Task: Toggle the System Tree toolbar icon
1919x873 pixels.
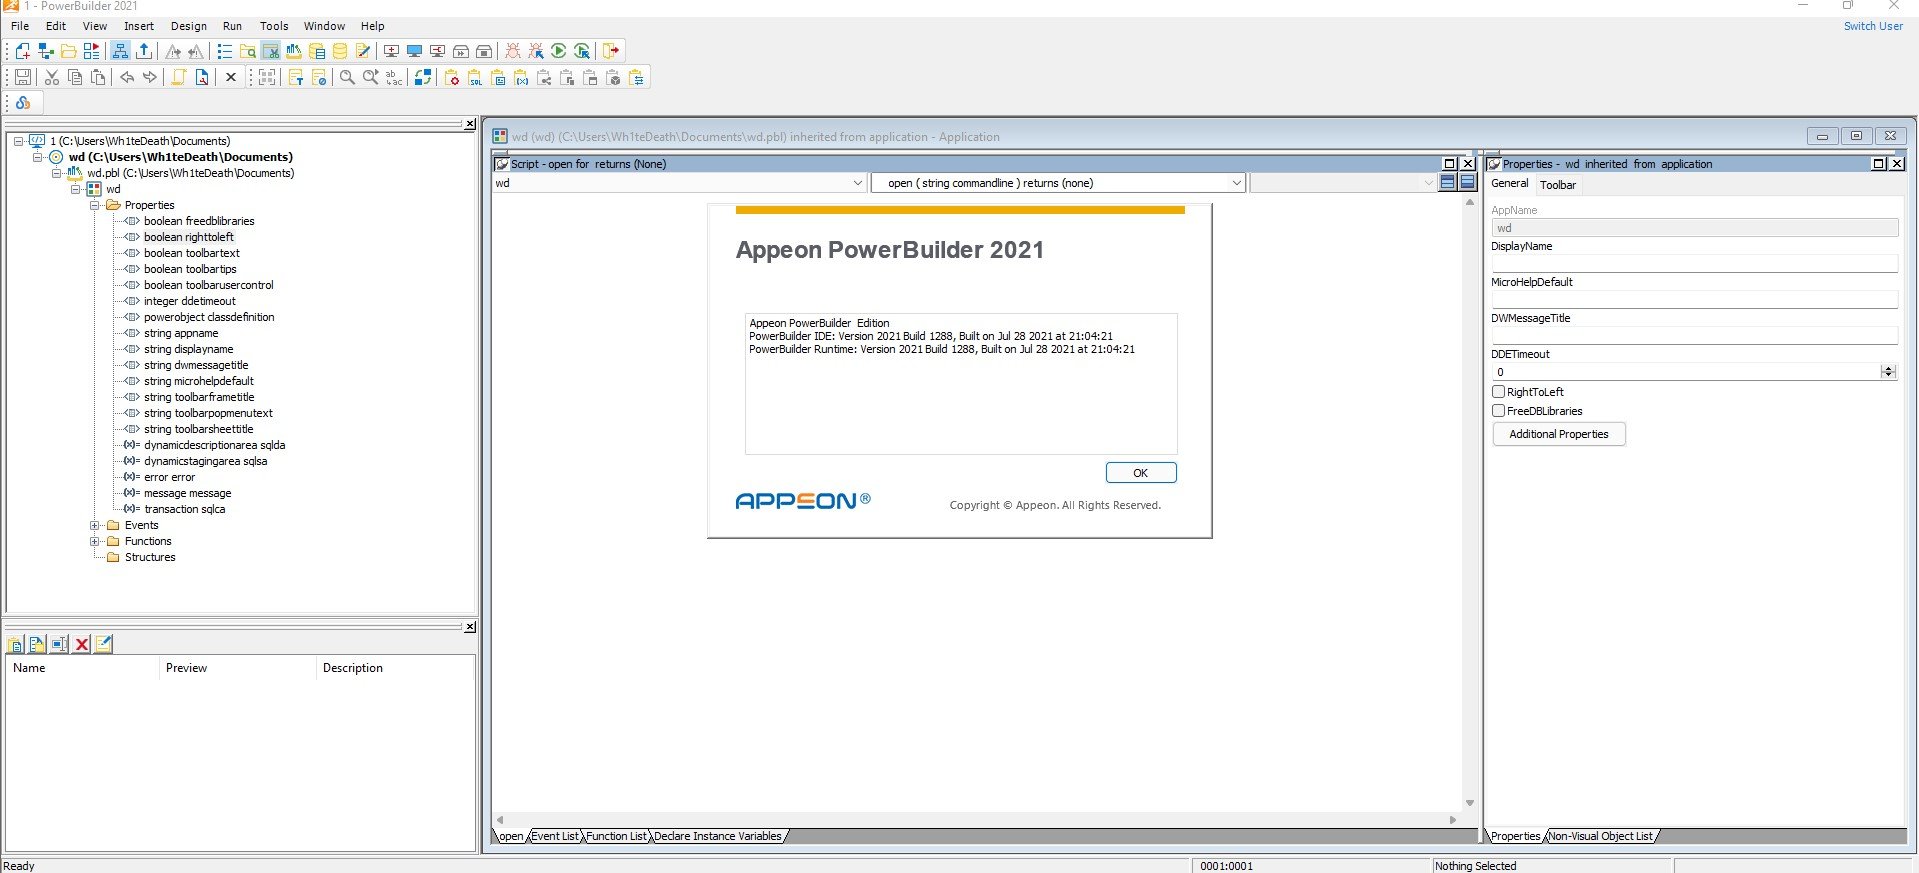Action: (120, 51)
